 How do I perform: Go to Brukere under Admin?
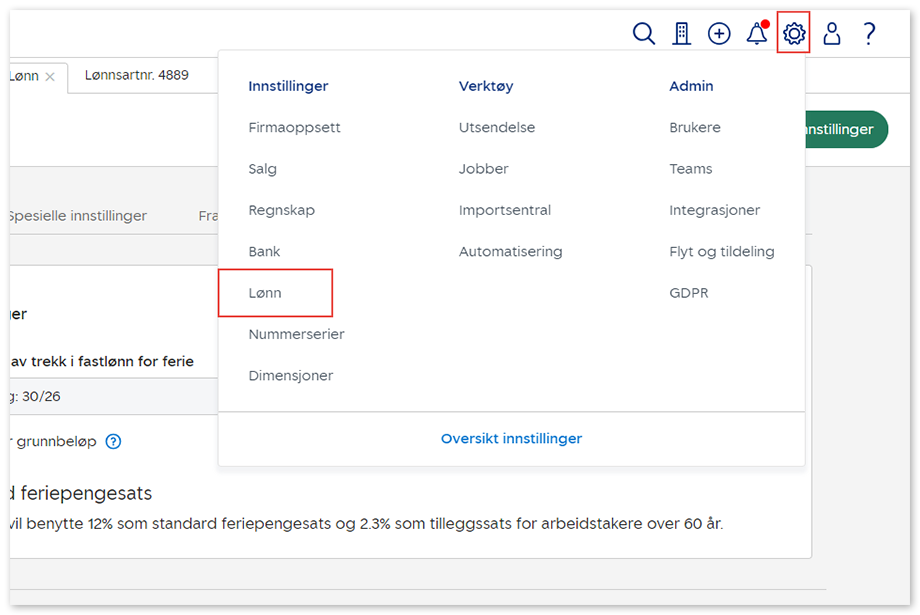click(x=694, y=128)
